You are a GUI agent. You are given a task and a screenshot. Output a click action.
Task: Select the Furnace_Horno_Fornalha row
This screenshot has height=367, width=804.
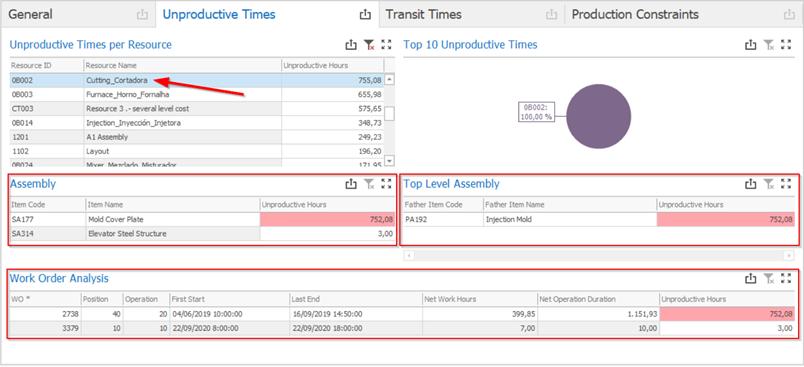[x=197, y=95]
